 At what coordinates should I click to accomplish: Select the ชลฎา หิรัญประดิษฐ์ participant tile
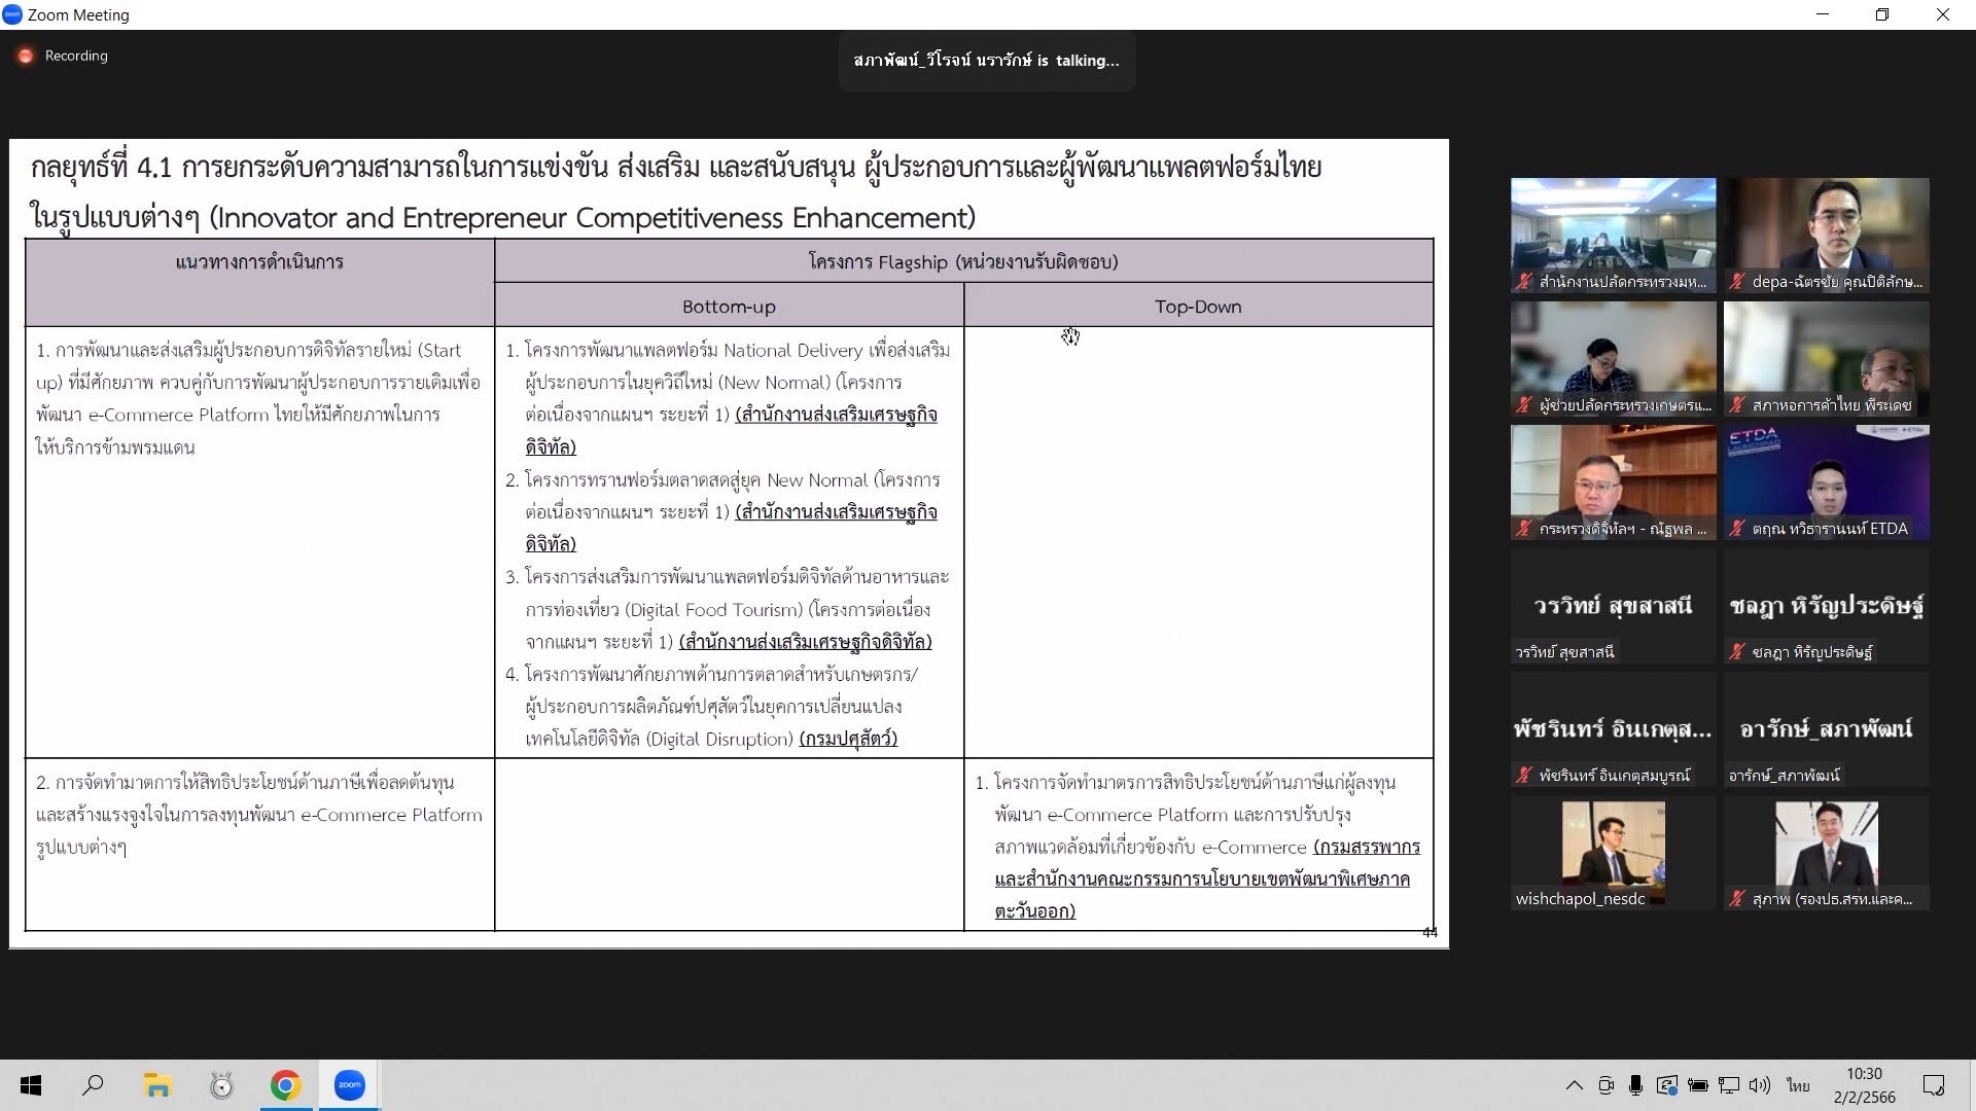[1826, 606]
